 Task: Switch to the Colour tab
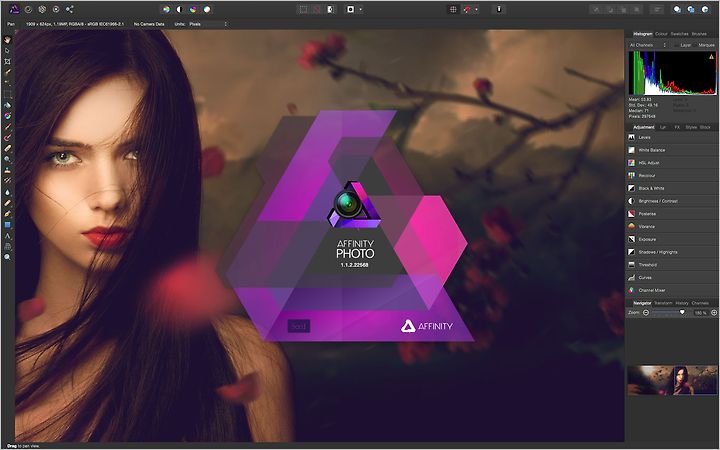pyautogui.click(x=661, y=34)
